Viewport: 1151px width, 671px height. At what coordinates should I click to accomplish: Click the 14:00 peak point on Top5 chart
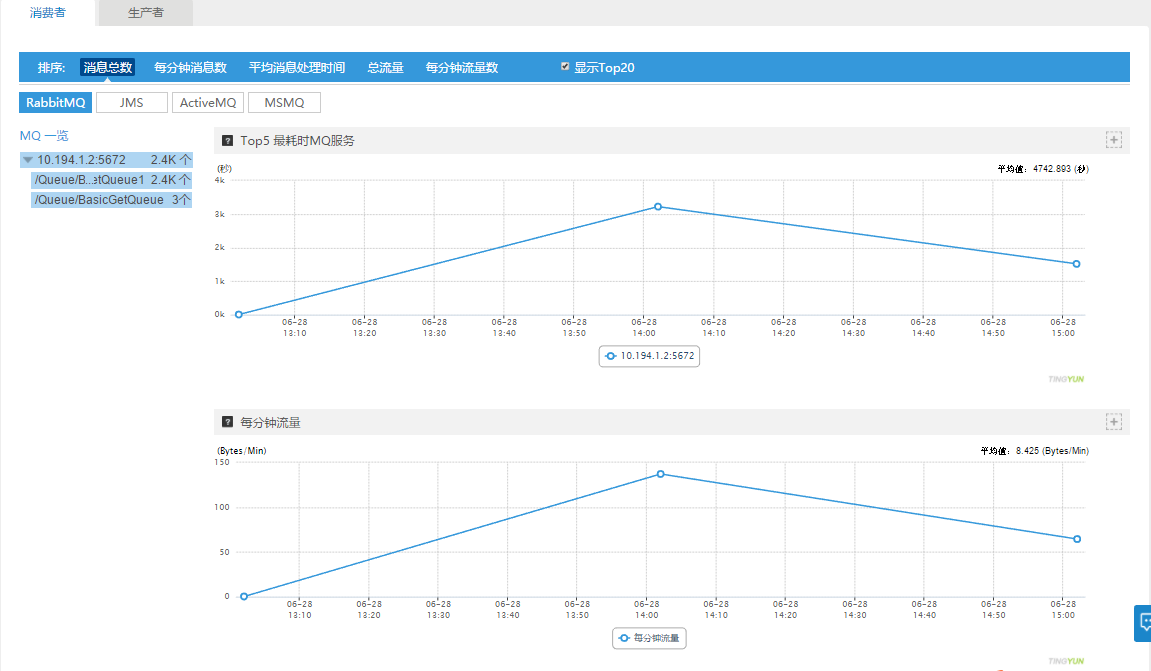(x=658, y=207)
